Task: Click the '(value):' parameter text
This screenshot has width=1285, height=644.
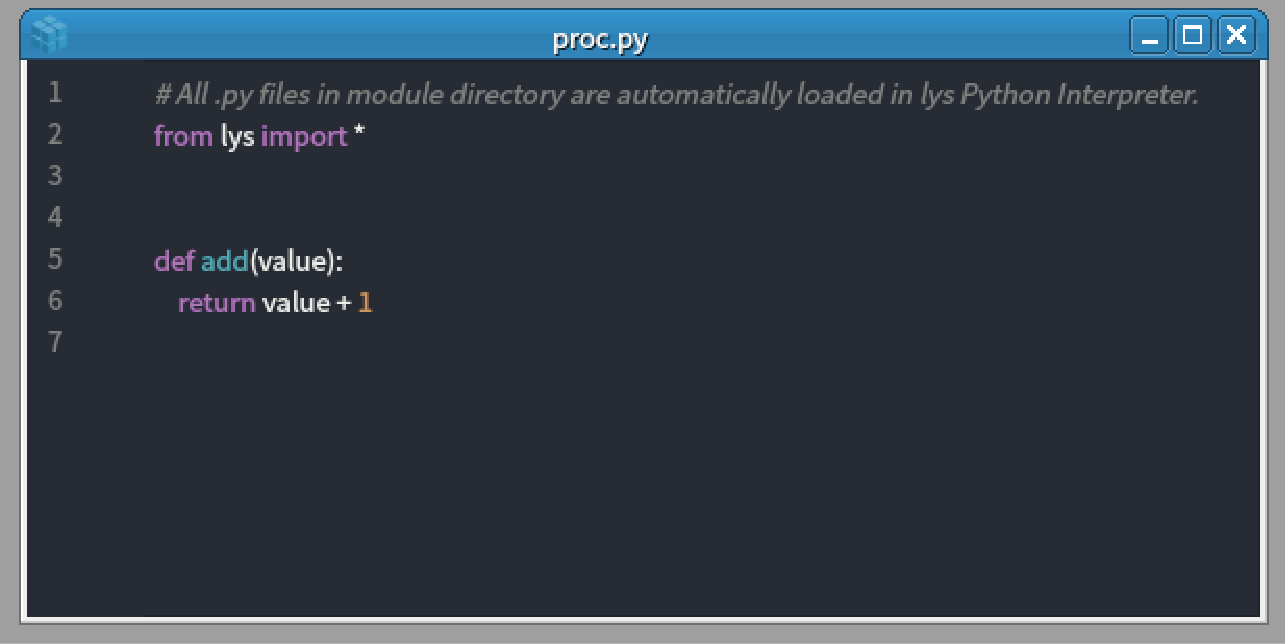Action: [x=296, y=262]
